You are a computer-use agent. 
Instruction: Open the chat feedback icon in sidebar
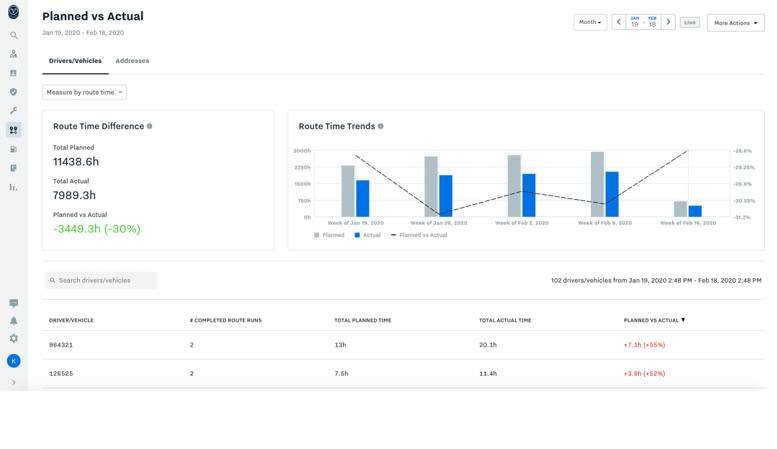coord(13,303)
